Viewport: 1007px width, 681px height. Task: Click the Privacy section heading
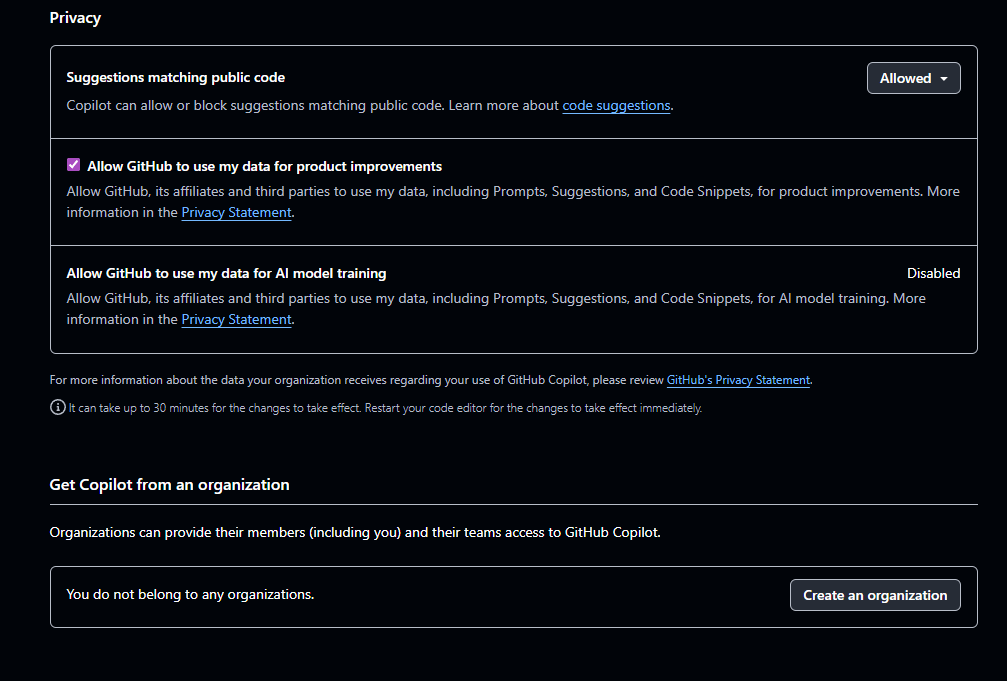[x=75, y=18]
